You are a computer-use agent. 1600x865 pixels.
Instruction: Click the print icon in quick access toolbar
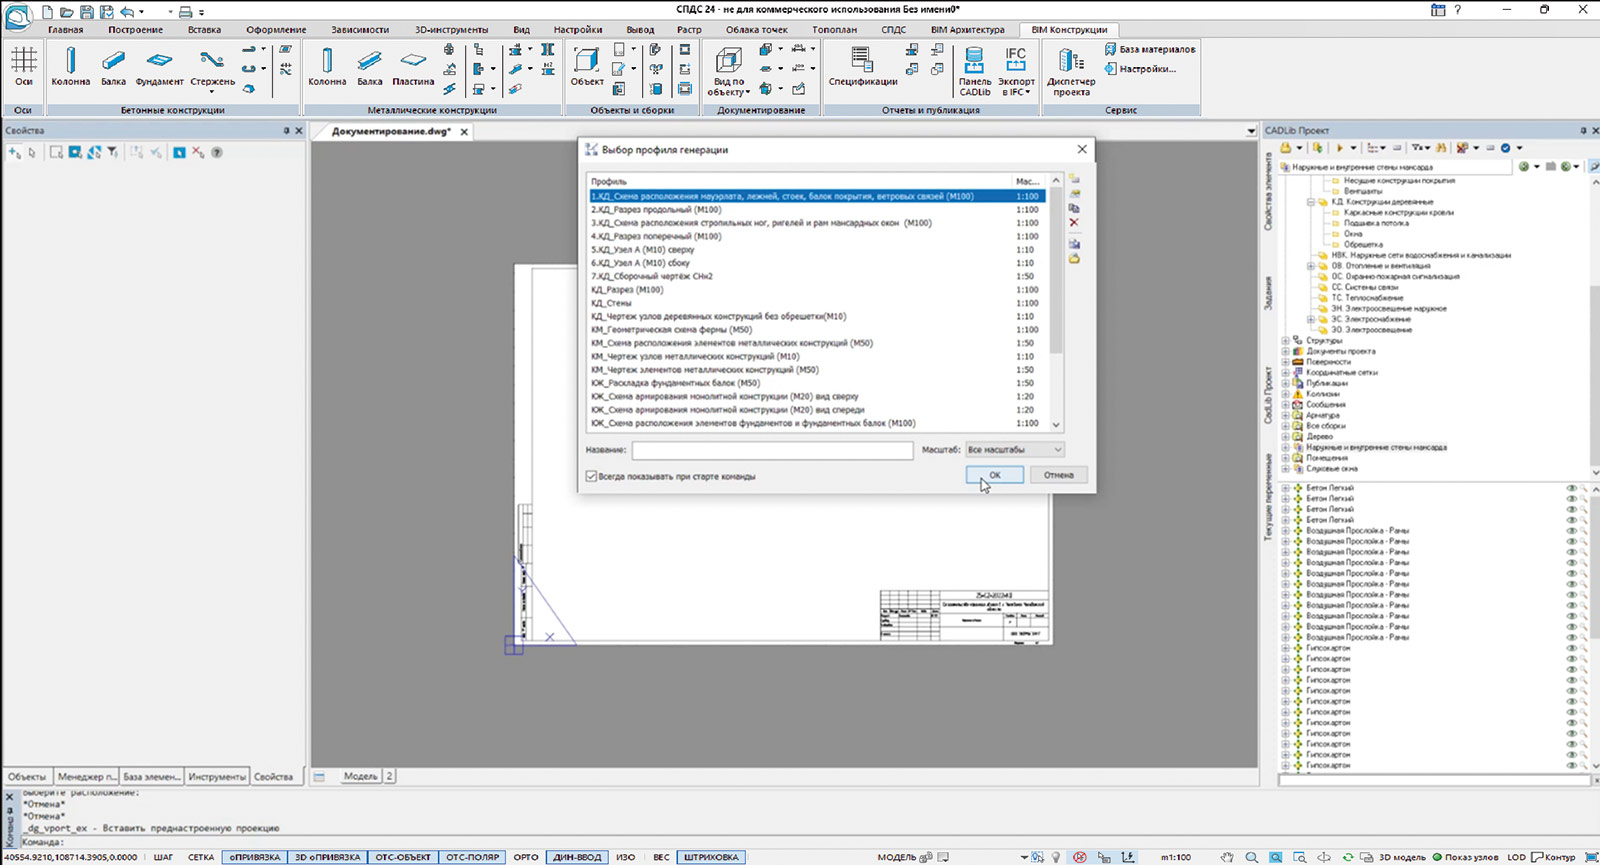(185, 12)
